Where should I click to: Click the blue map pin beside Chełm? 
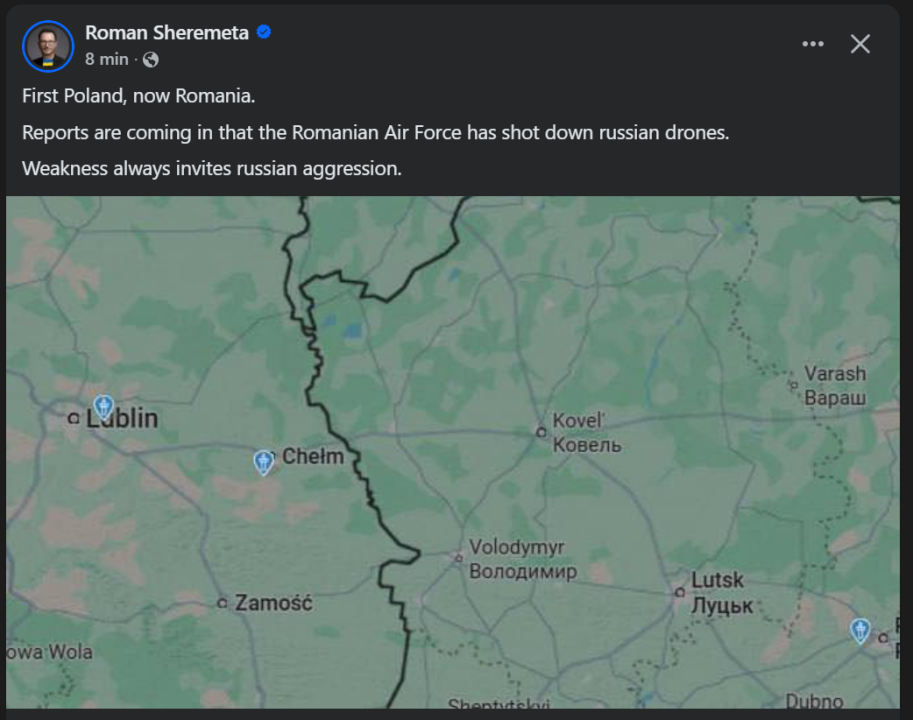click(x=263, y=461)
